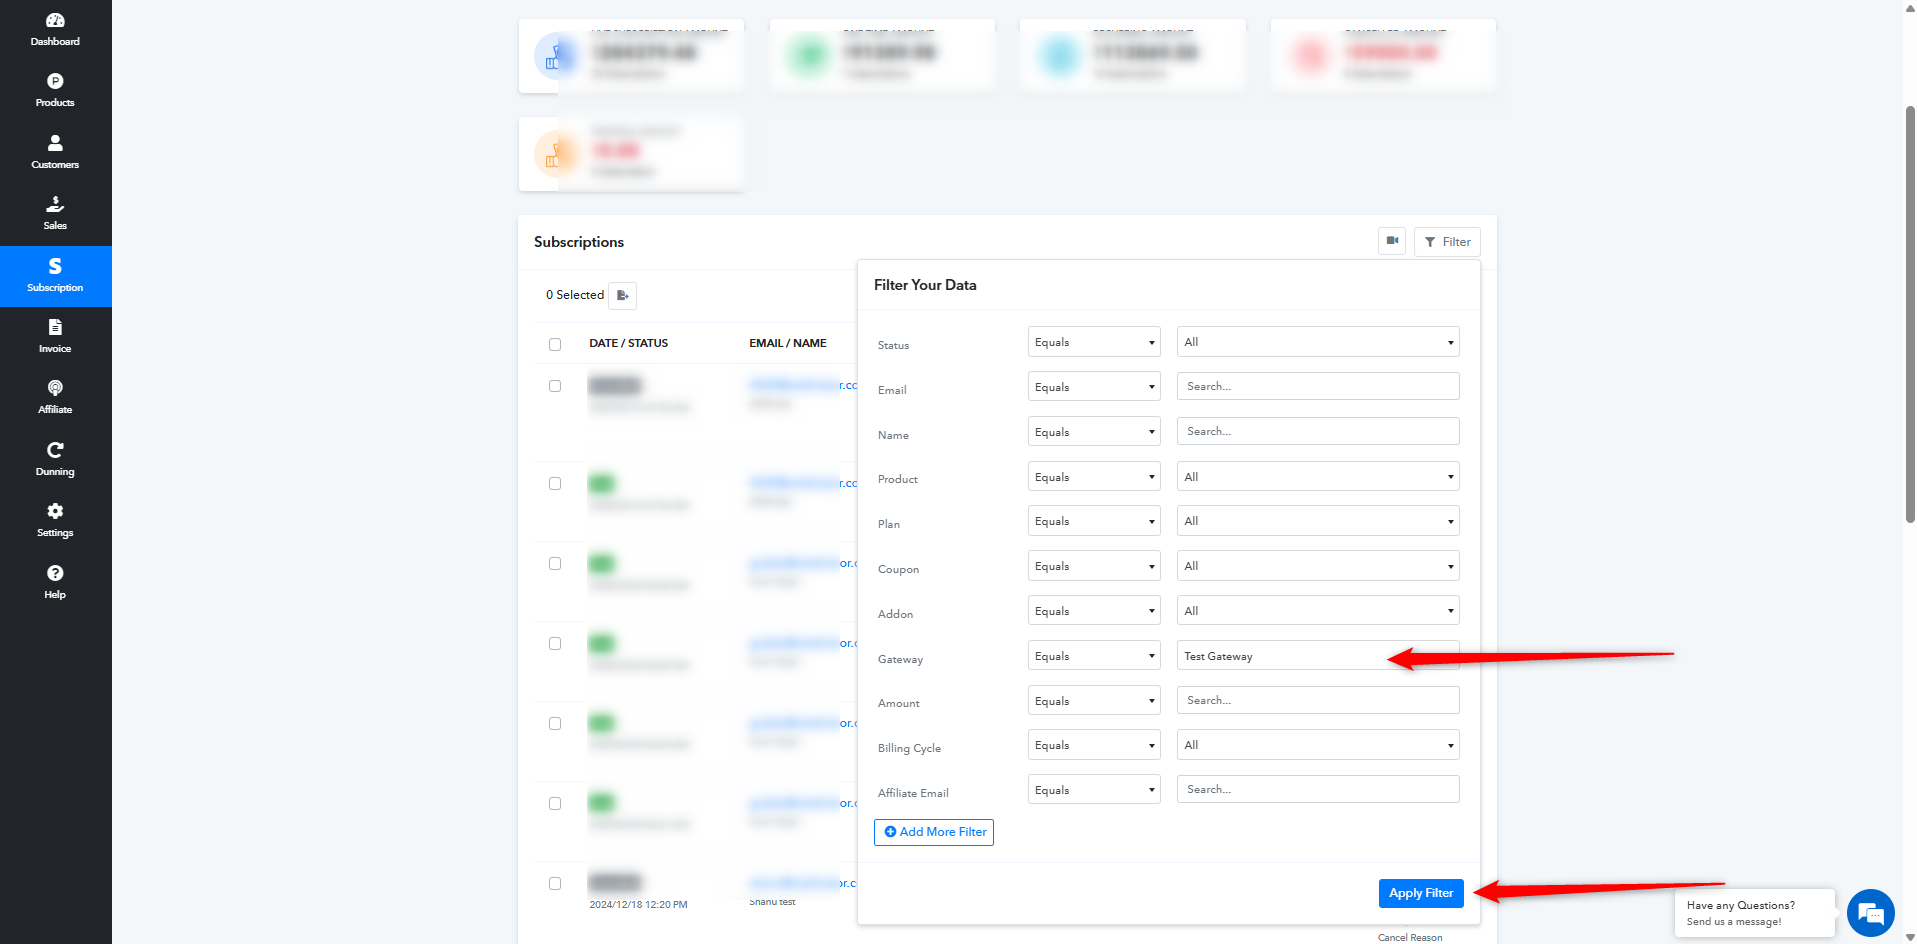Click the Apply Filter button
Screen dimensions: 1917x944
coord(1420,893)
